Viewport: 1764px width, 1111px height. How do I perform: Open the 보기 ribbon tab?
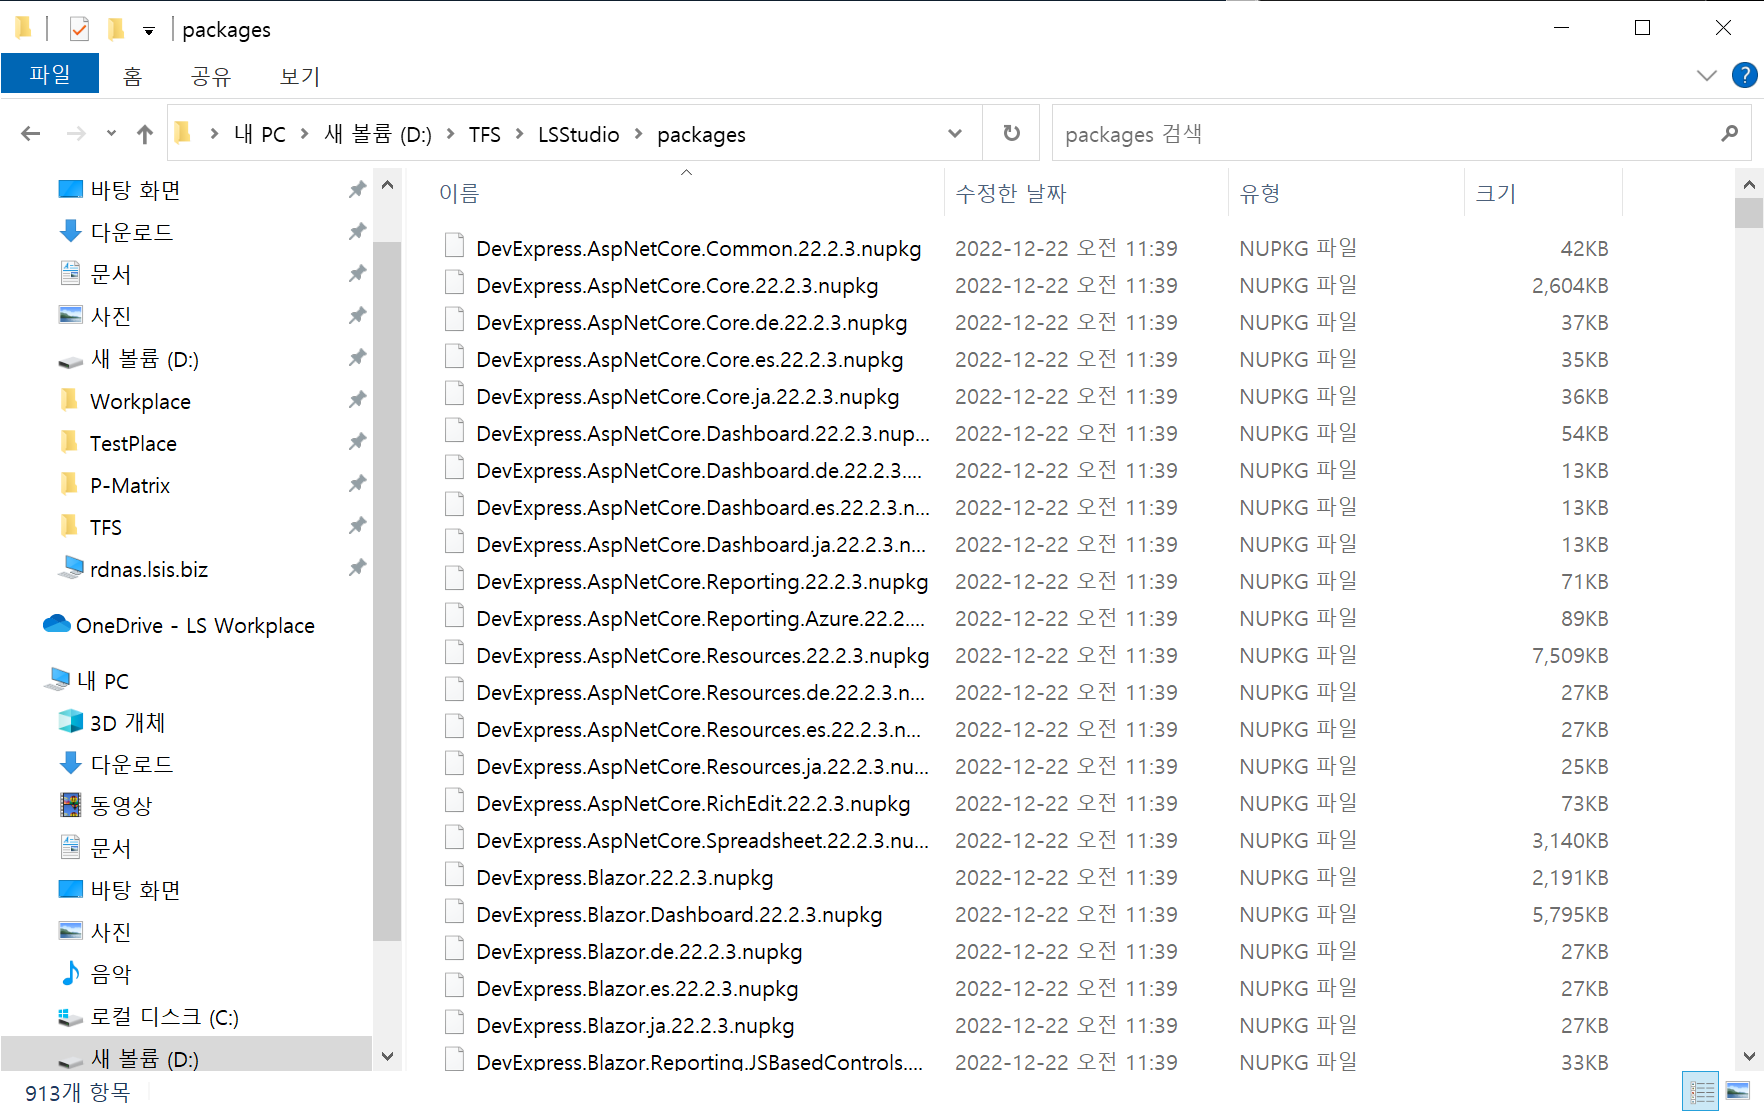click(299, 76)
